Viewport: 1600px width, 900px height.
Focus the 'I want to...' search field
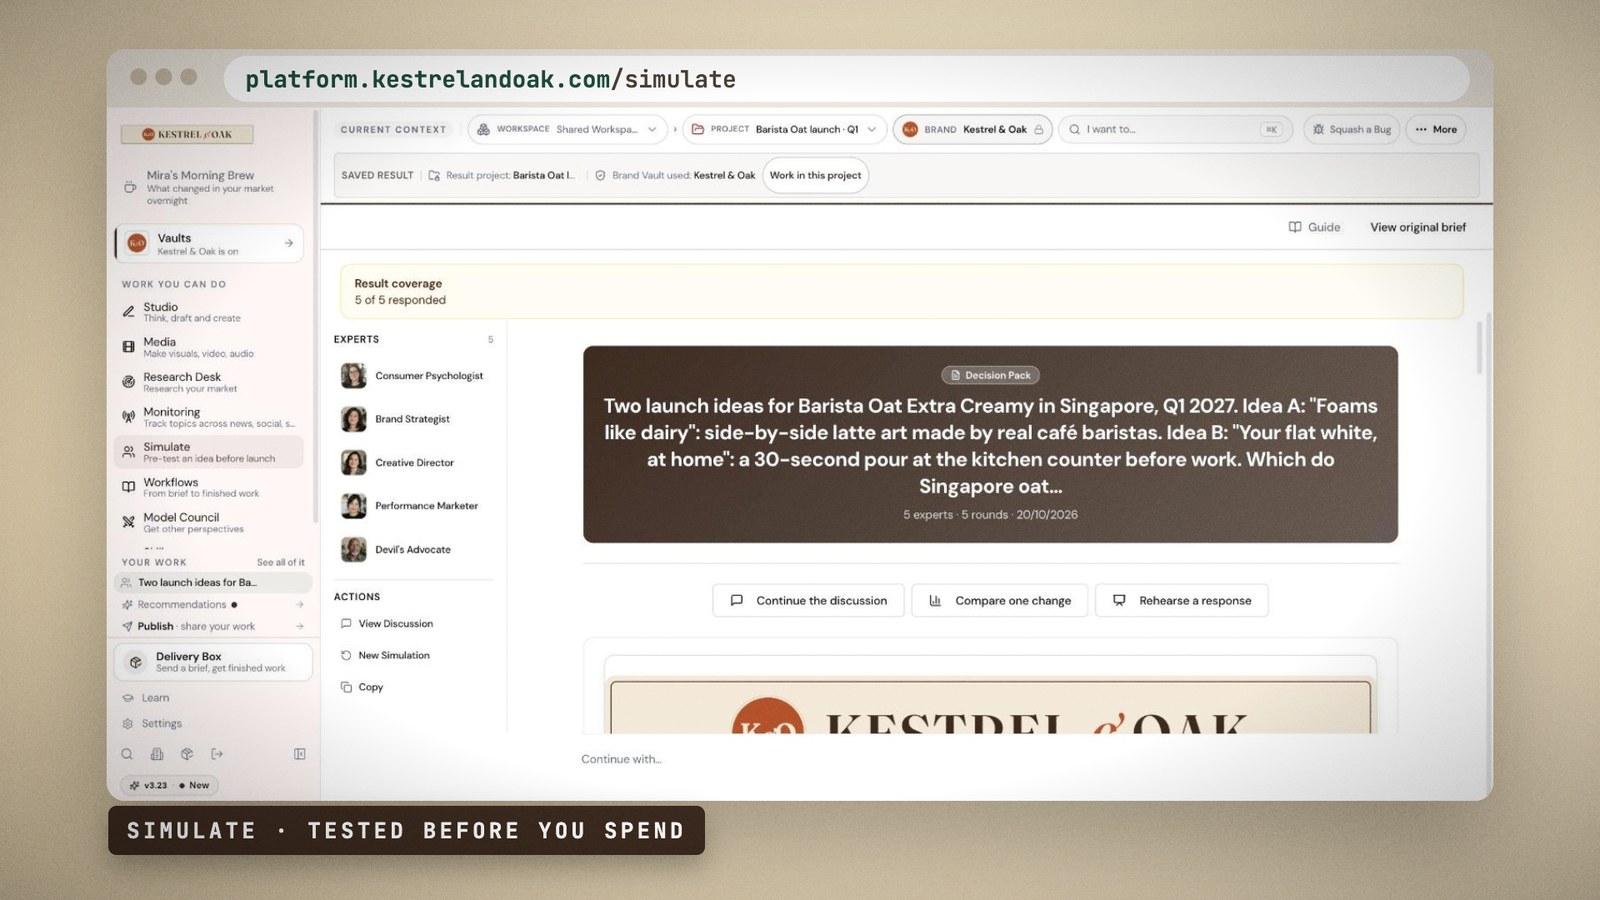point(1175,129)
